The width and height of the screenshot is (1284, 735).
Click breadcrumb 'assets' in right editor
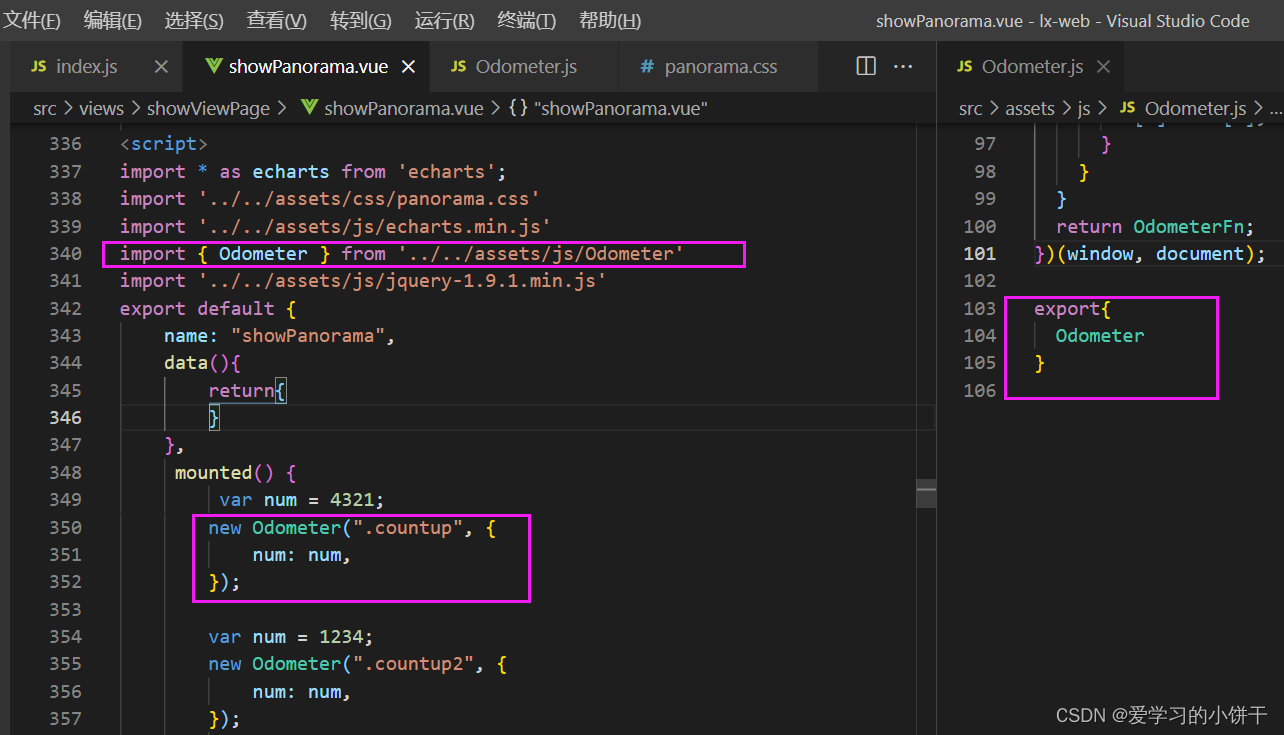[1030, 108]
